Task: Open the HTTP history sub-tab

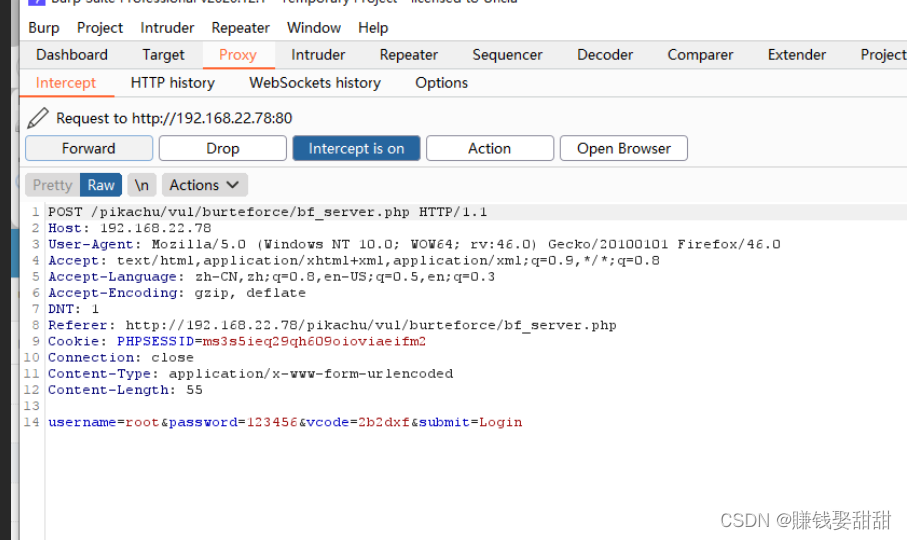Action: pyautogui.click(x=172, y=83)
